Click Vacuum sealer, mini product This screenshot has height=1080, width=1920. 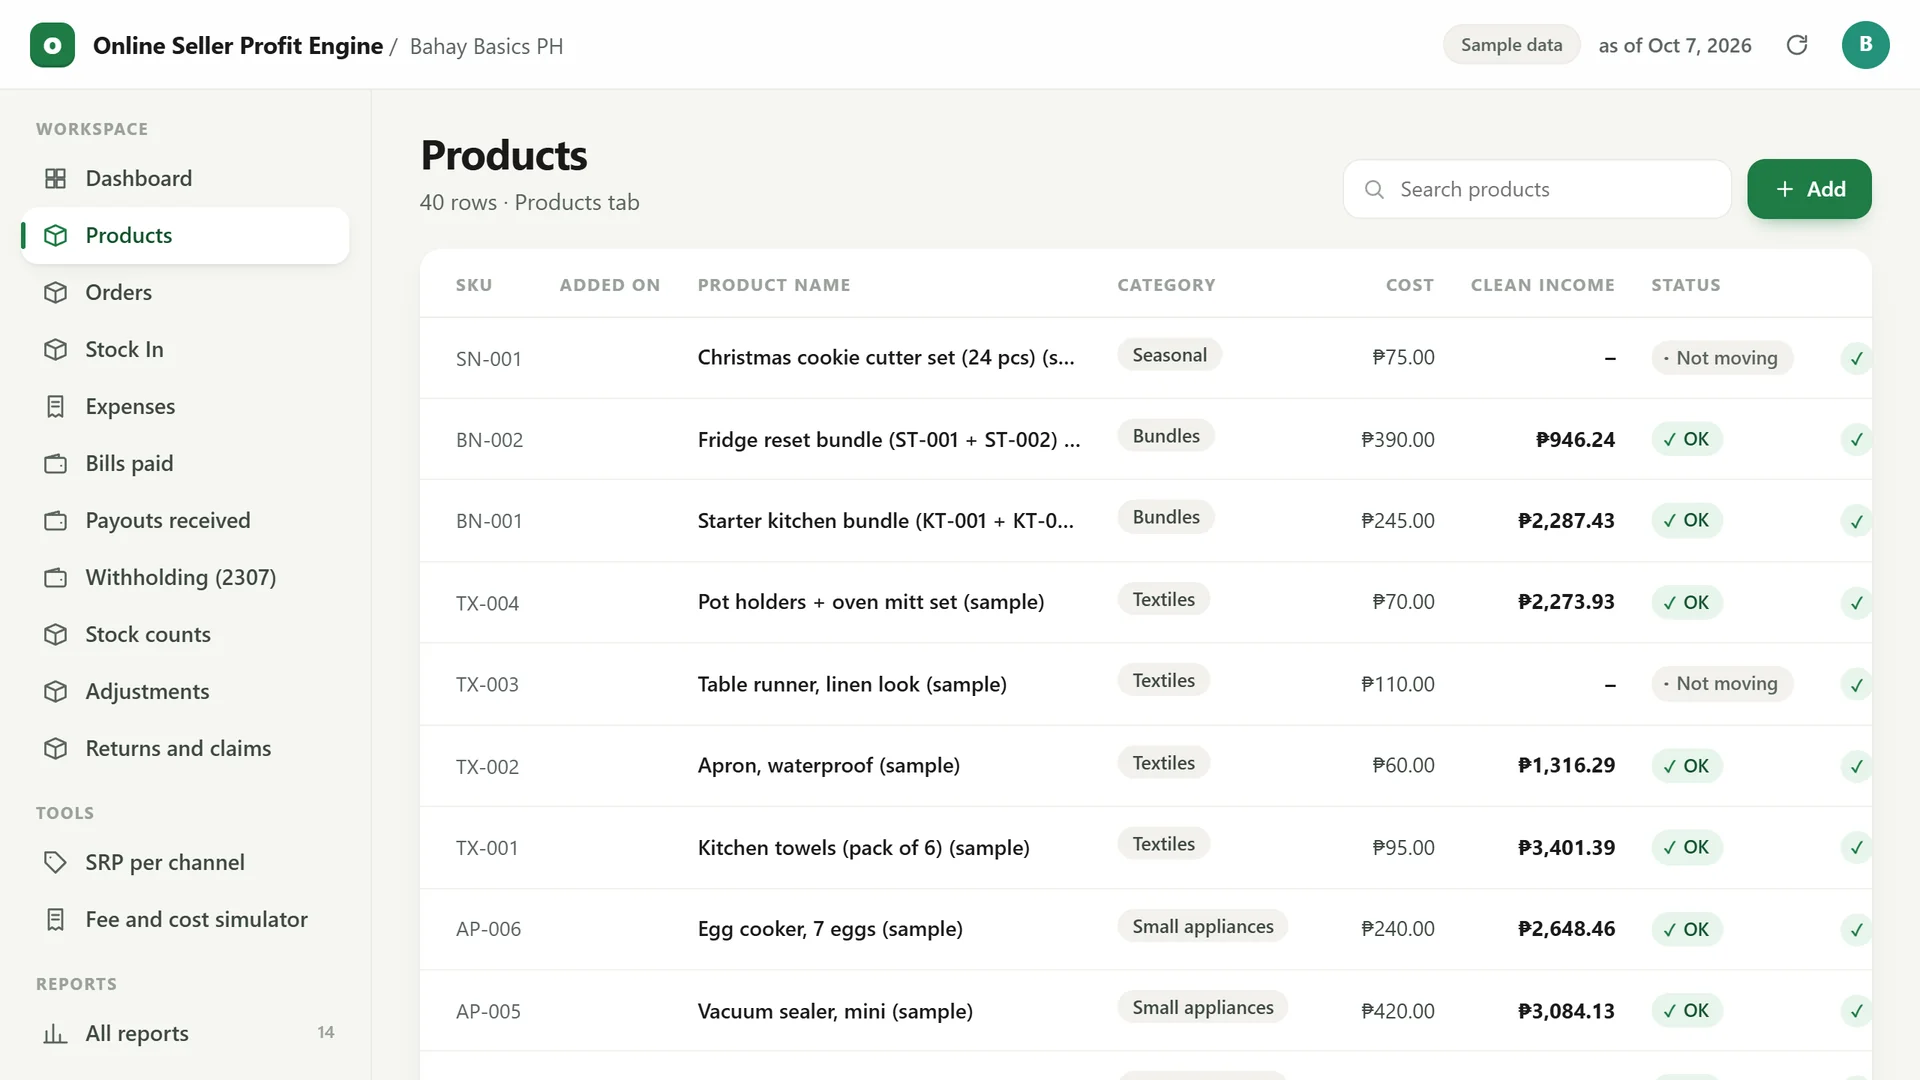click(835, 1011)
